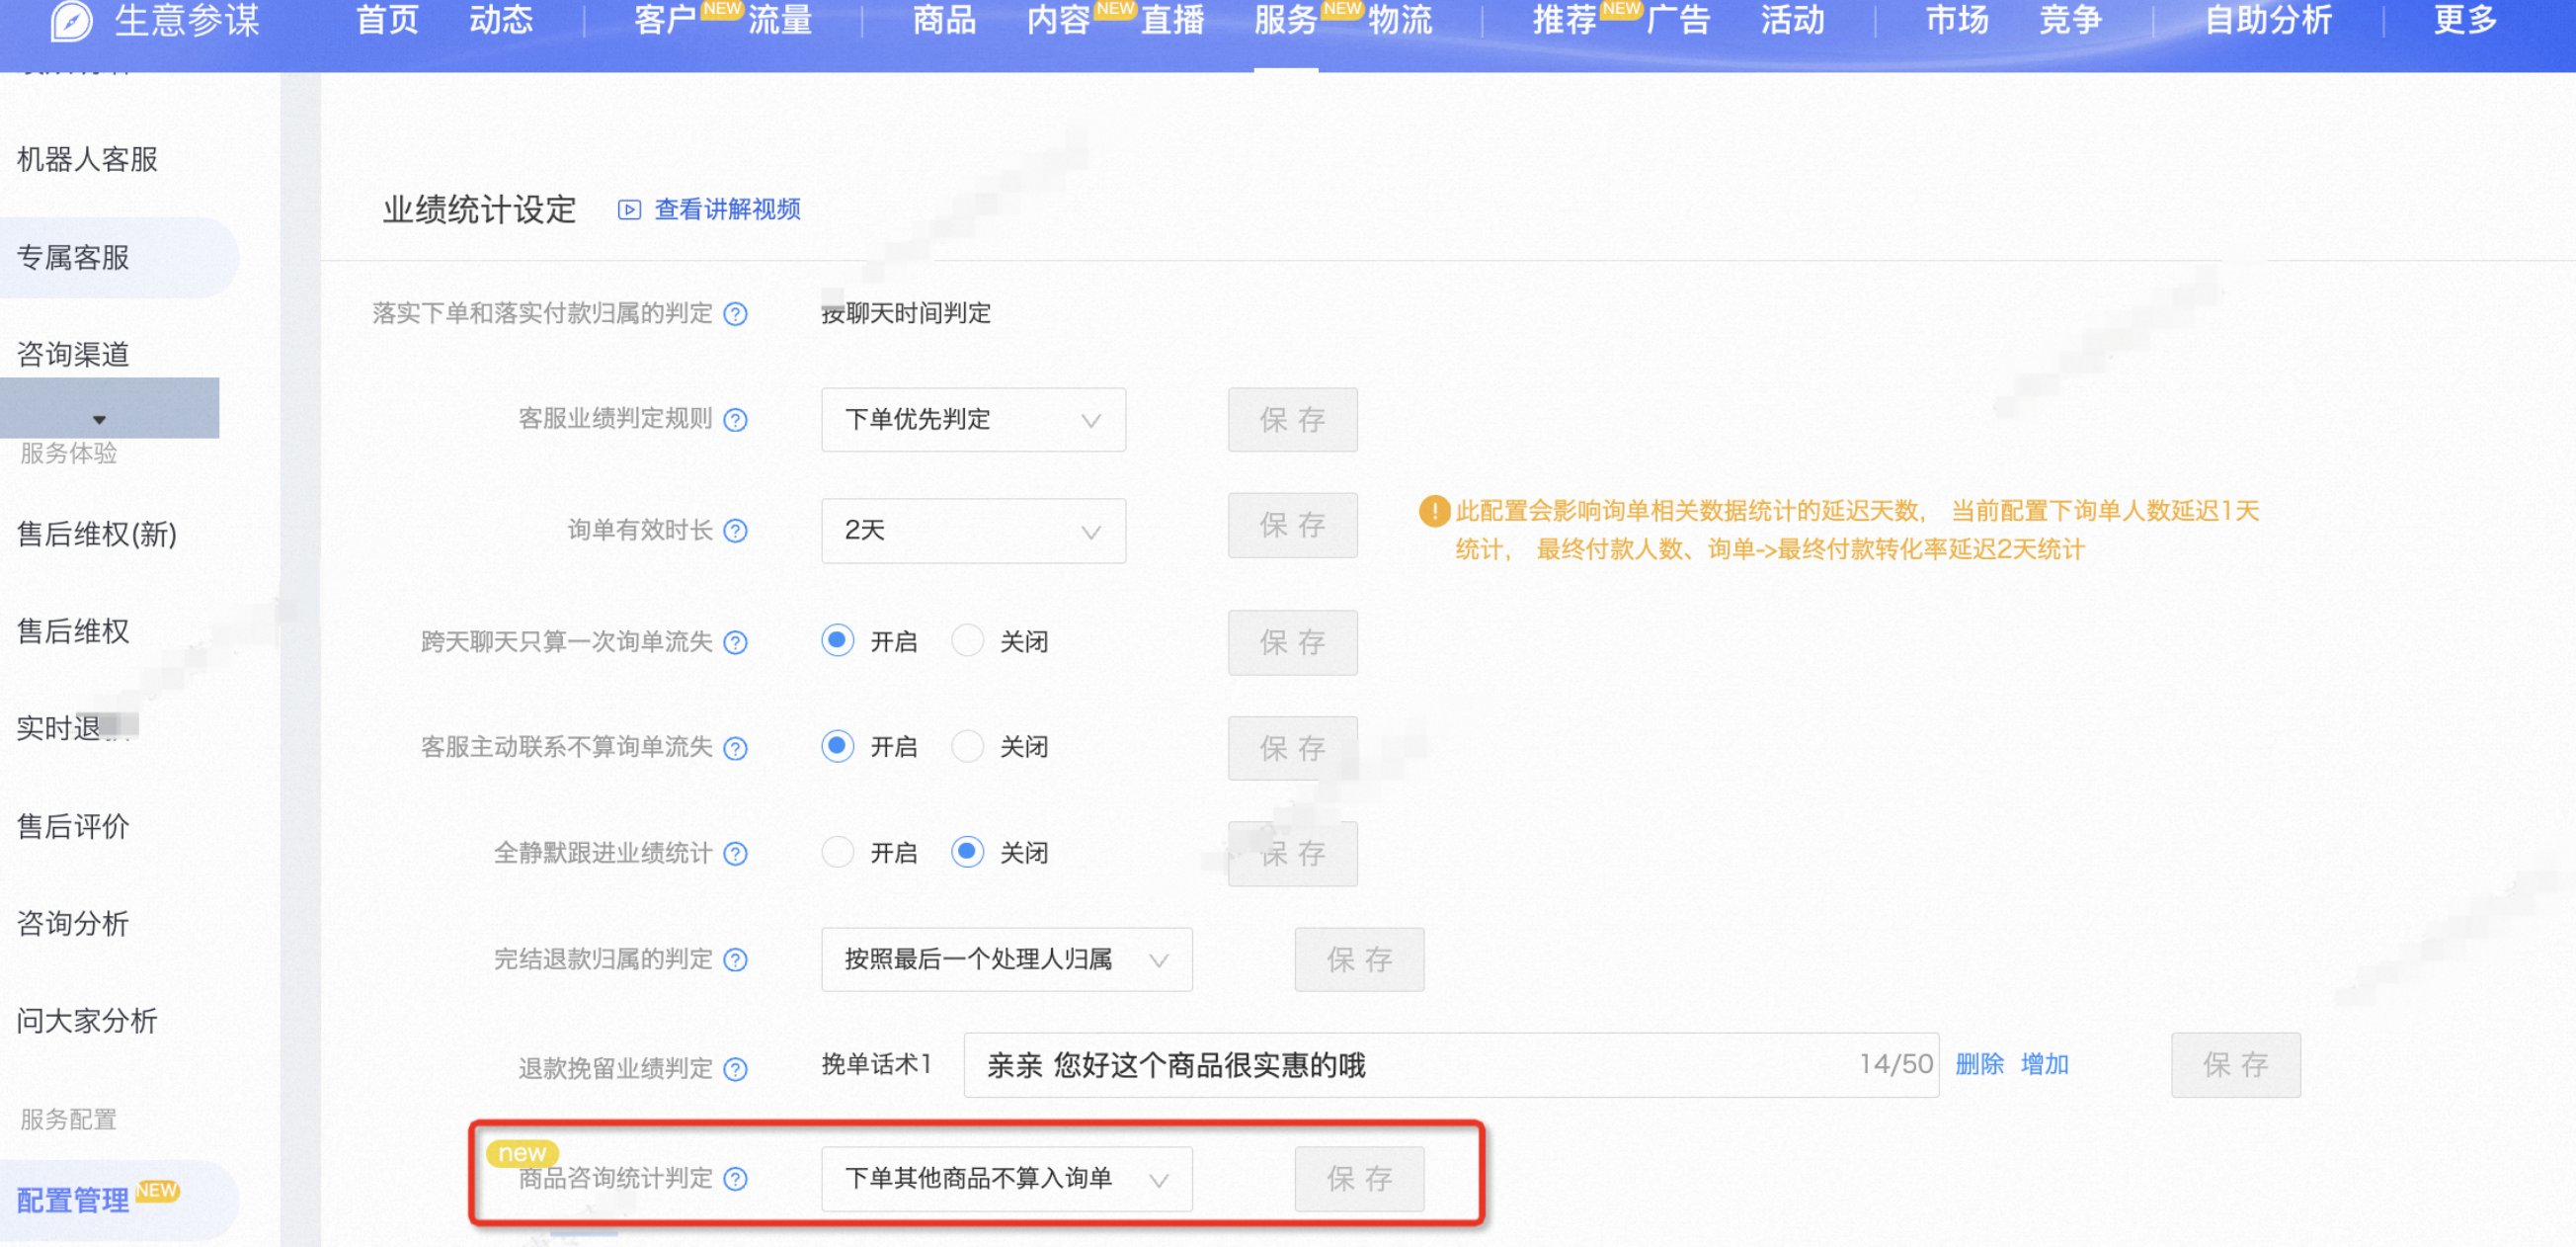Screen dimensions: 2576x1247
Task: Select 关闭 for 跨天聊天只算一次询单流失
Action: 968,641
